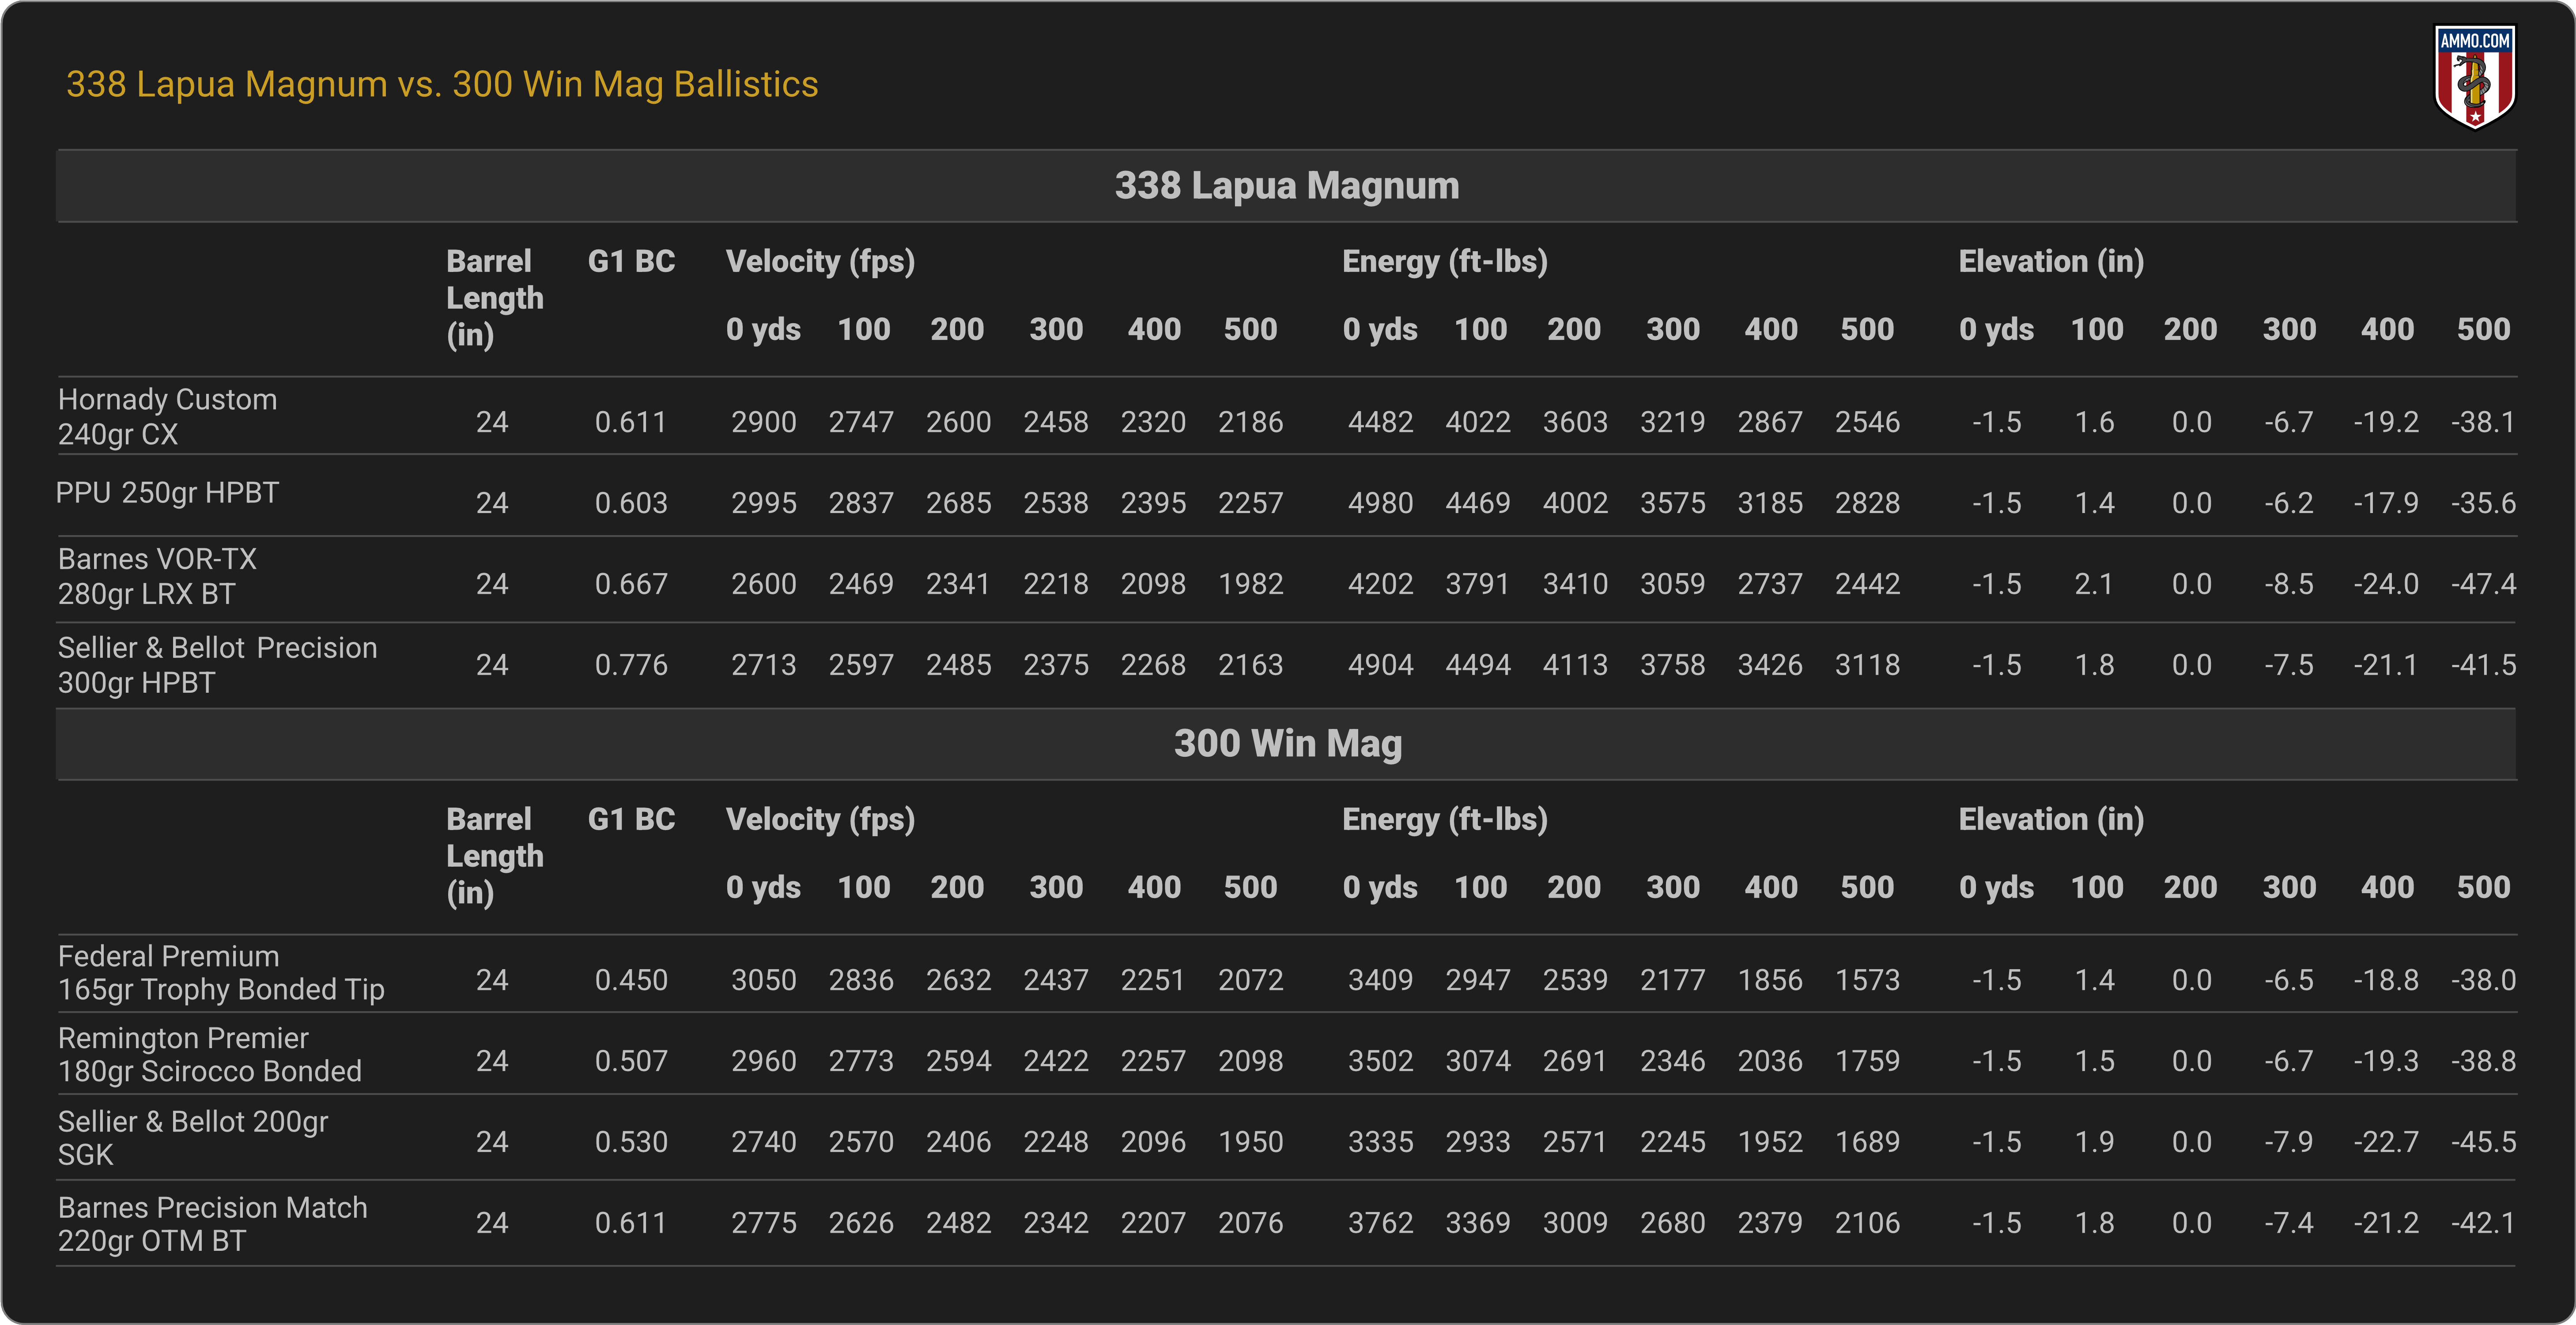Click Sellier & Bellot 200gr G1 BC 0.530

click(631, 1142)
